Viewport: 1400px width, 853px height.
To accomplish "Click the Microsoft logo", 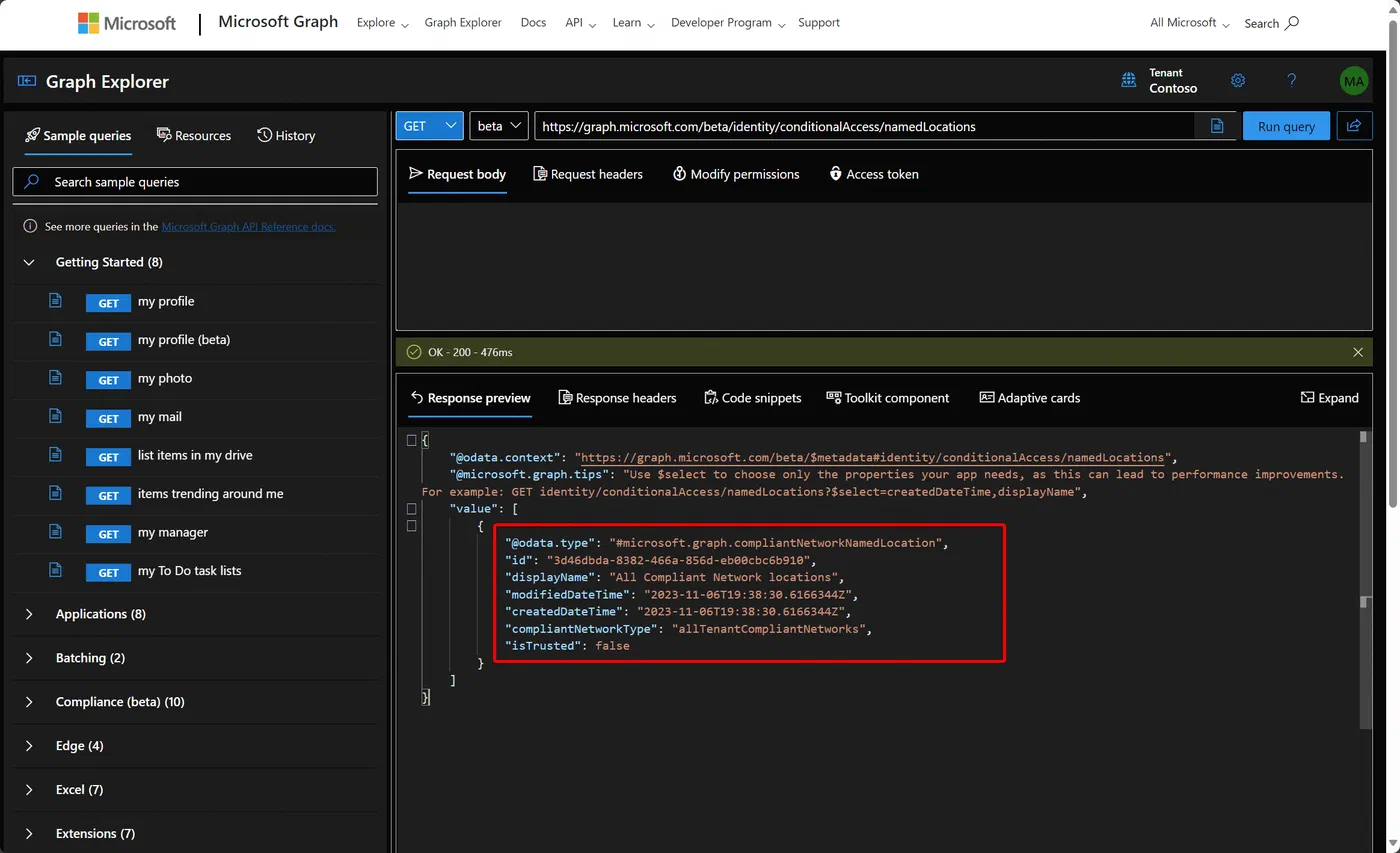I will point(127,23).
